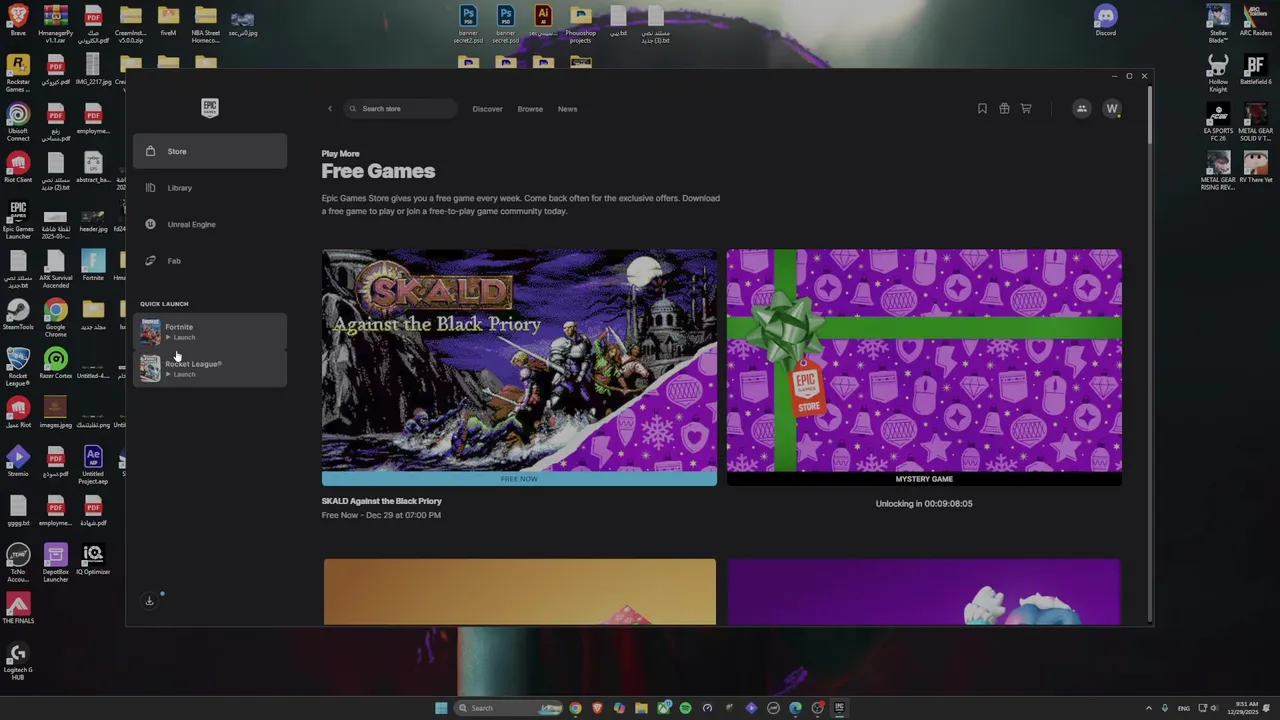
Task: Select Rockstar Games desktop icon
Action: [18, 73]
